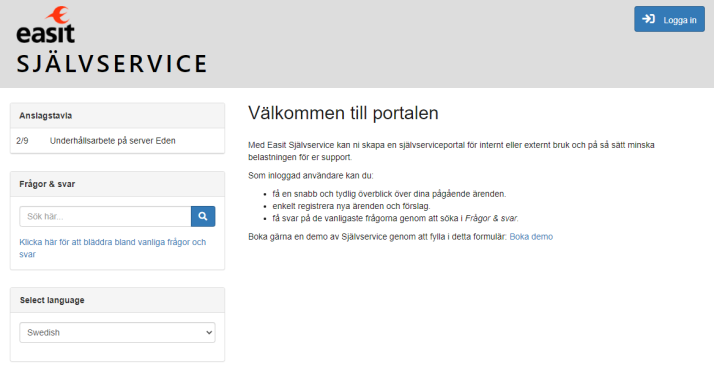Click the bullet about överblick över pågående ärenden
This screenshot has width=714, height=374.
click(x=389, y=194)
